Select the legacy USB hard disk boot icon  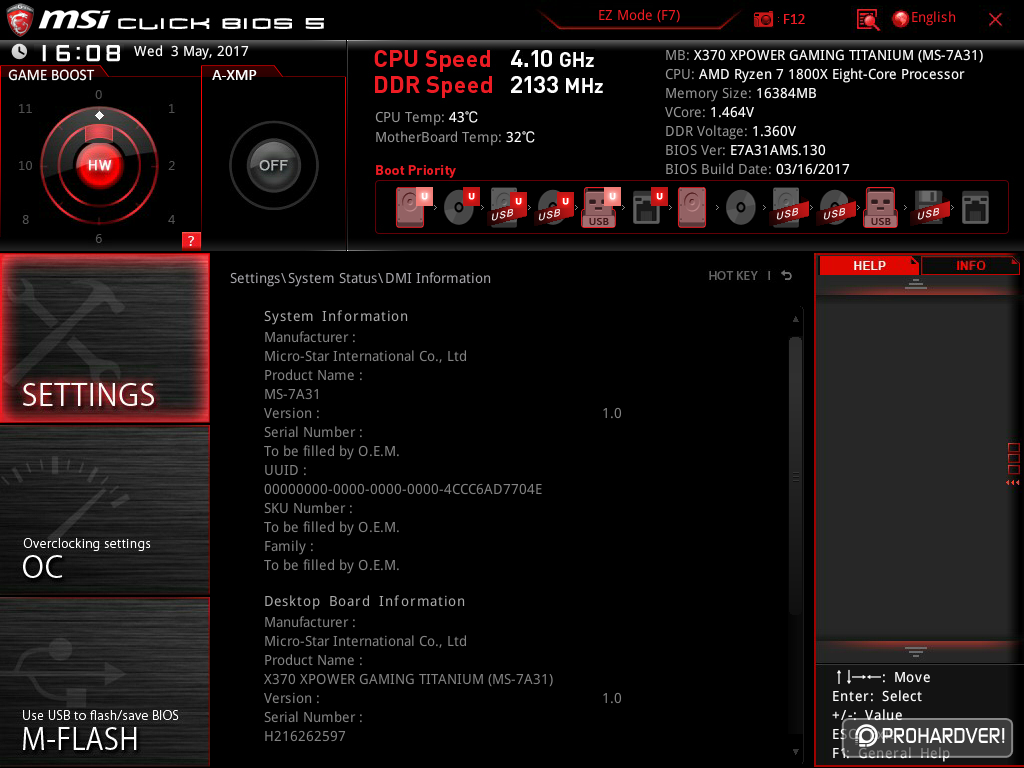click(787, 208)
